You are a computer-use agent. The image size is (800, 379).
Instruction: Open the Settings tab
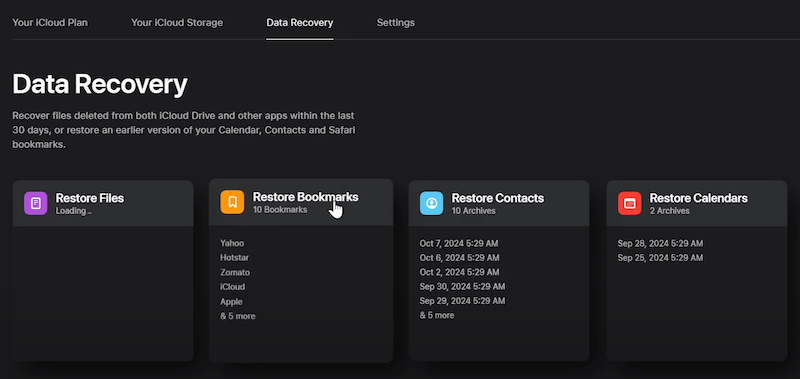(395, 22)
